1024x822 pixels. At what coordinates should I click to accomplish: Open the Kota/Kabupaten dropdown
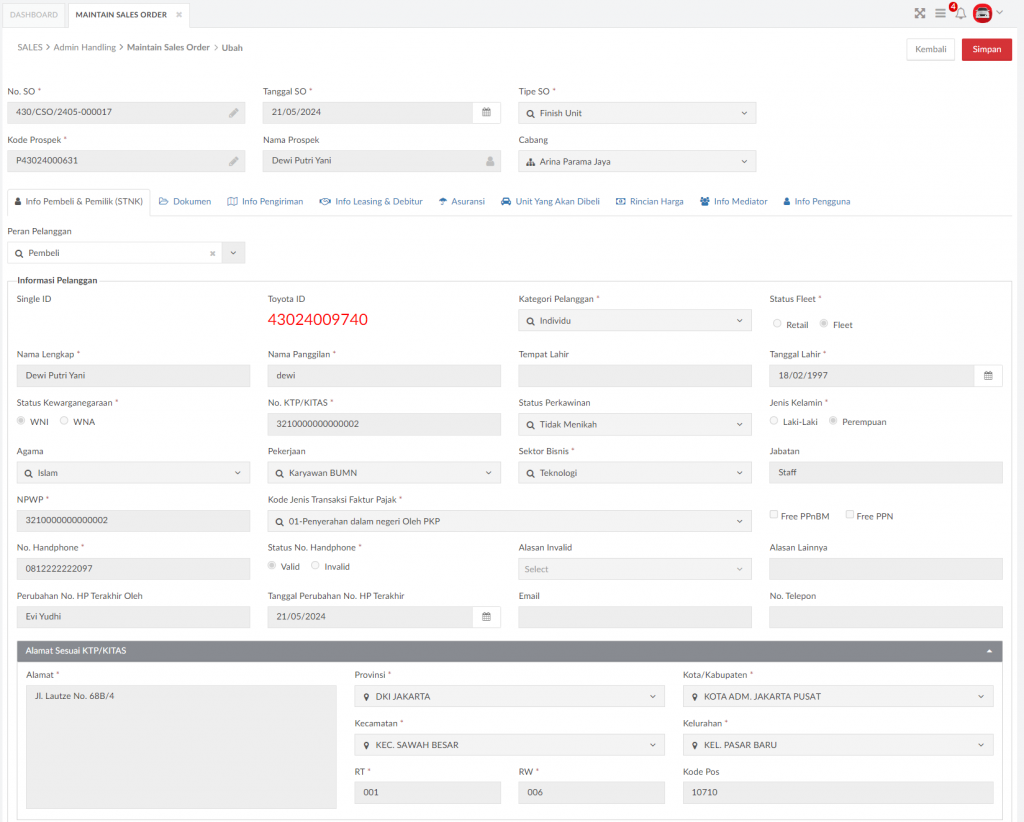click(838, 697)
